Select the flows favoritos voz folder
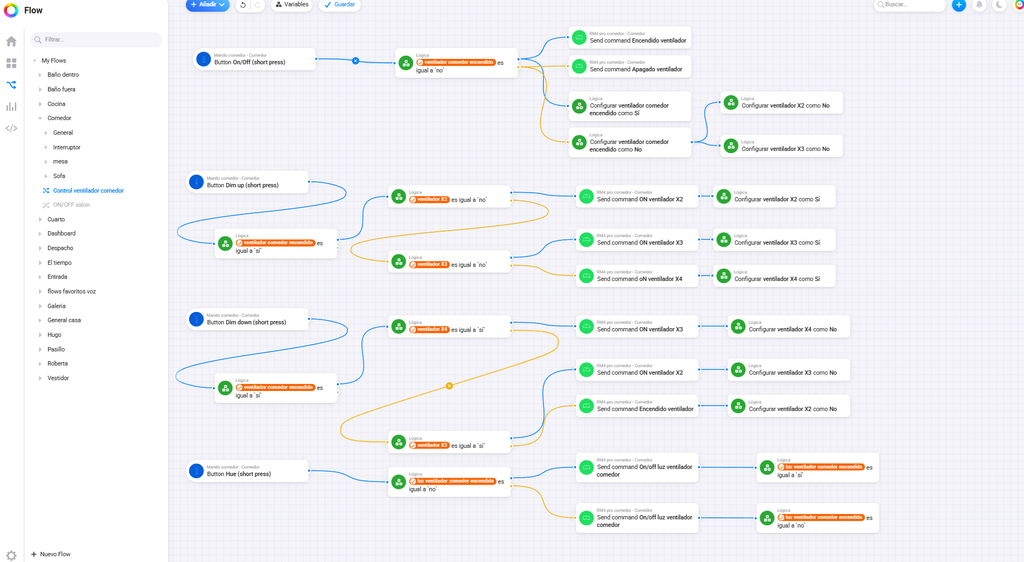 point(71,292)
